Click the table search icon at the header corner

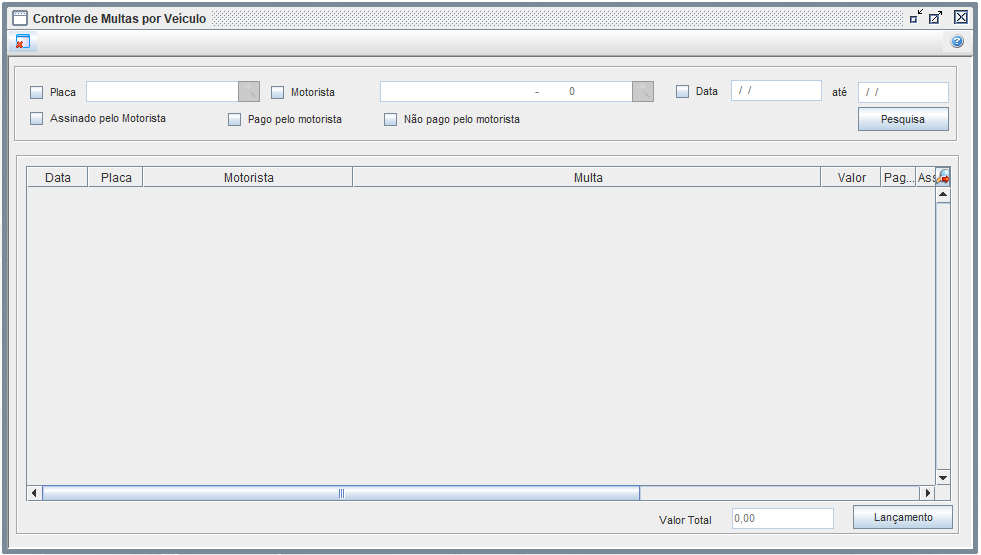tap(943, 177)
